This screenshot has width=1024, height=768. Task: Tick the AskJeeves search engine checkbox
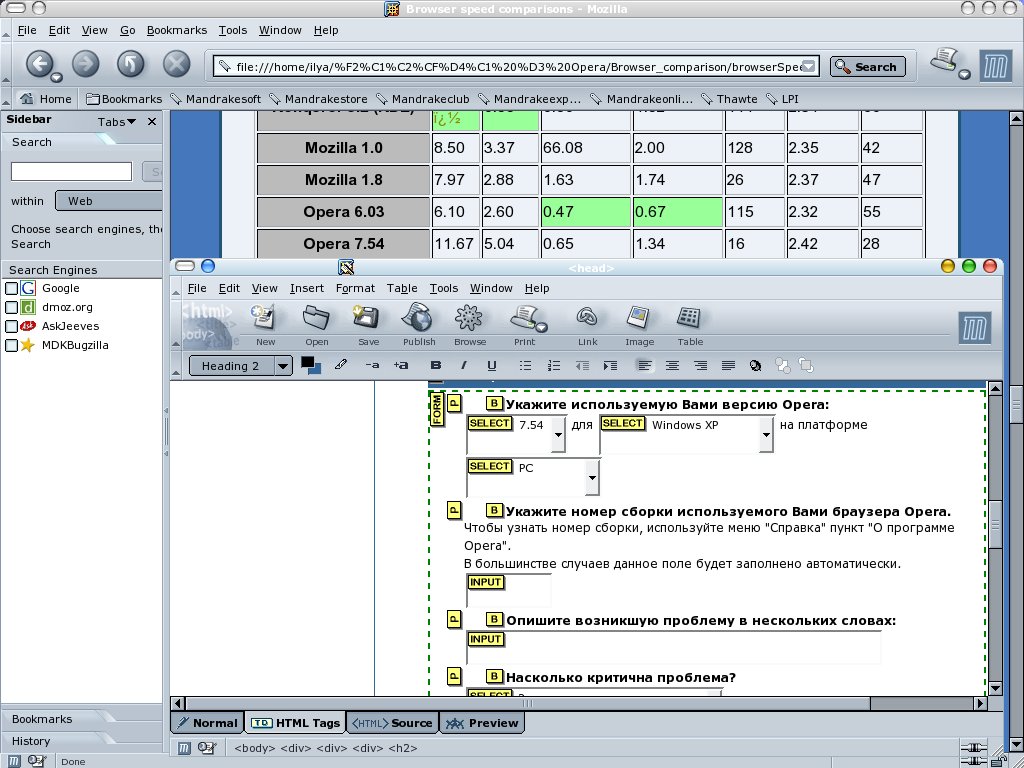point(12,327)
